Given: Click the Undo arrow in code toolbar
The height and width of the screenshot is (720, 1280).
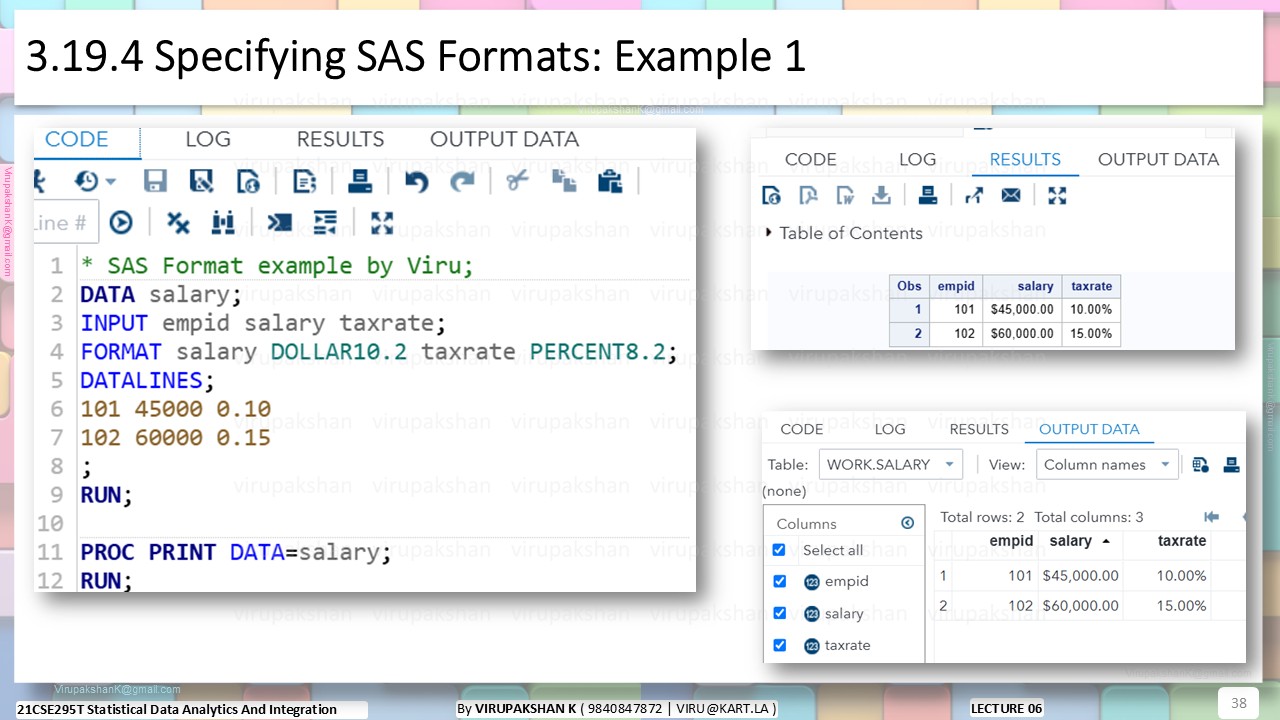Looking at the screenshot, I should click(x=416, y=181).
